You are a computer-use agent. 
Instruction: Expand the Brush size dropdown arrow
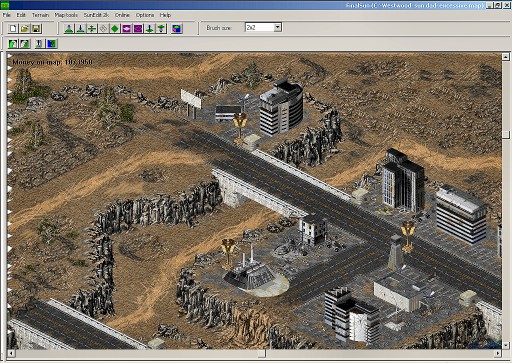point(278,27)
